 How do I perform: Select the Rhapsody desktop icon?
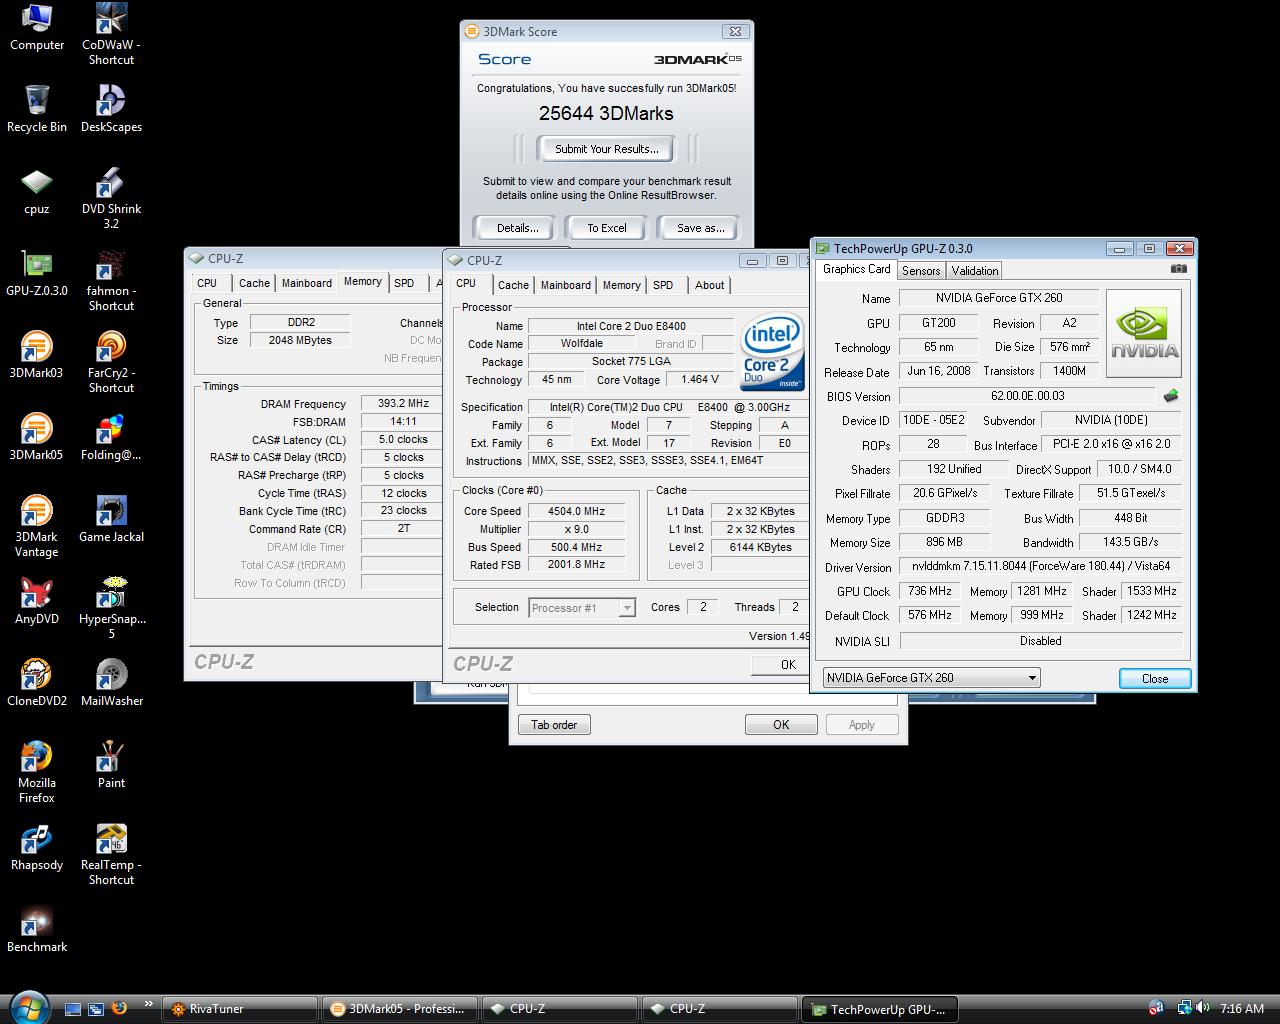pos(37,847)
